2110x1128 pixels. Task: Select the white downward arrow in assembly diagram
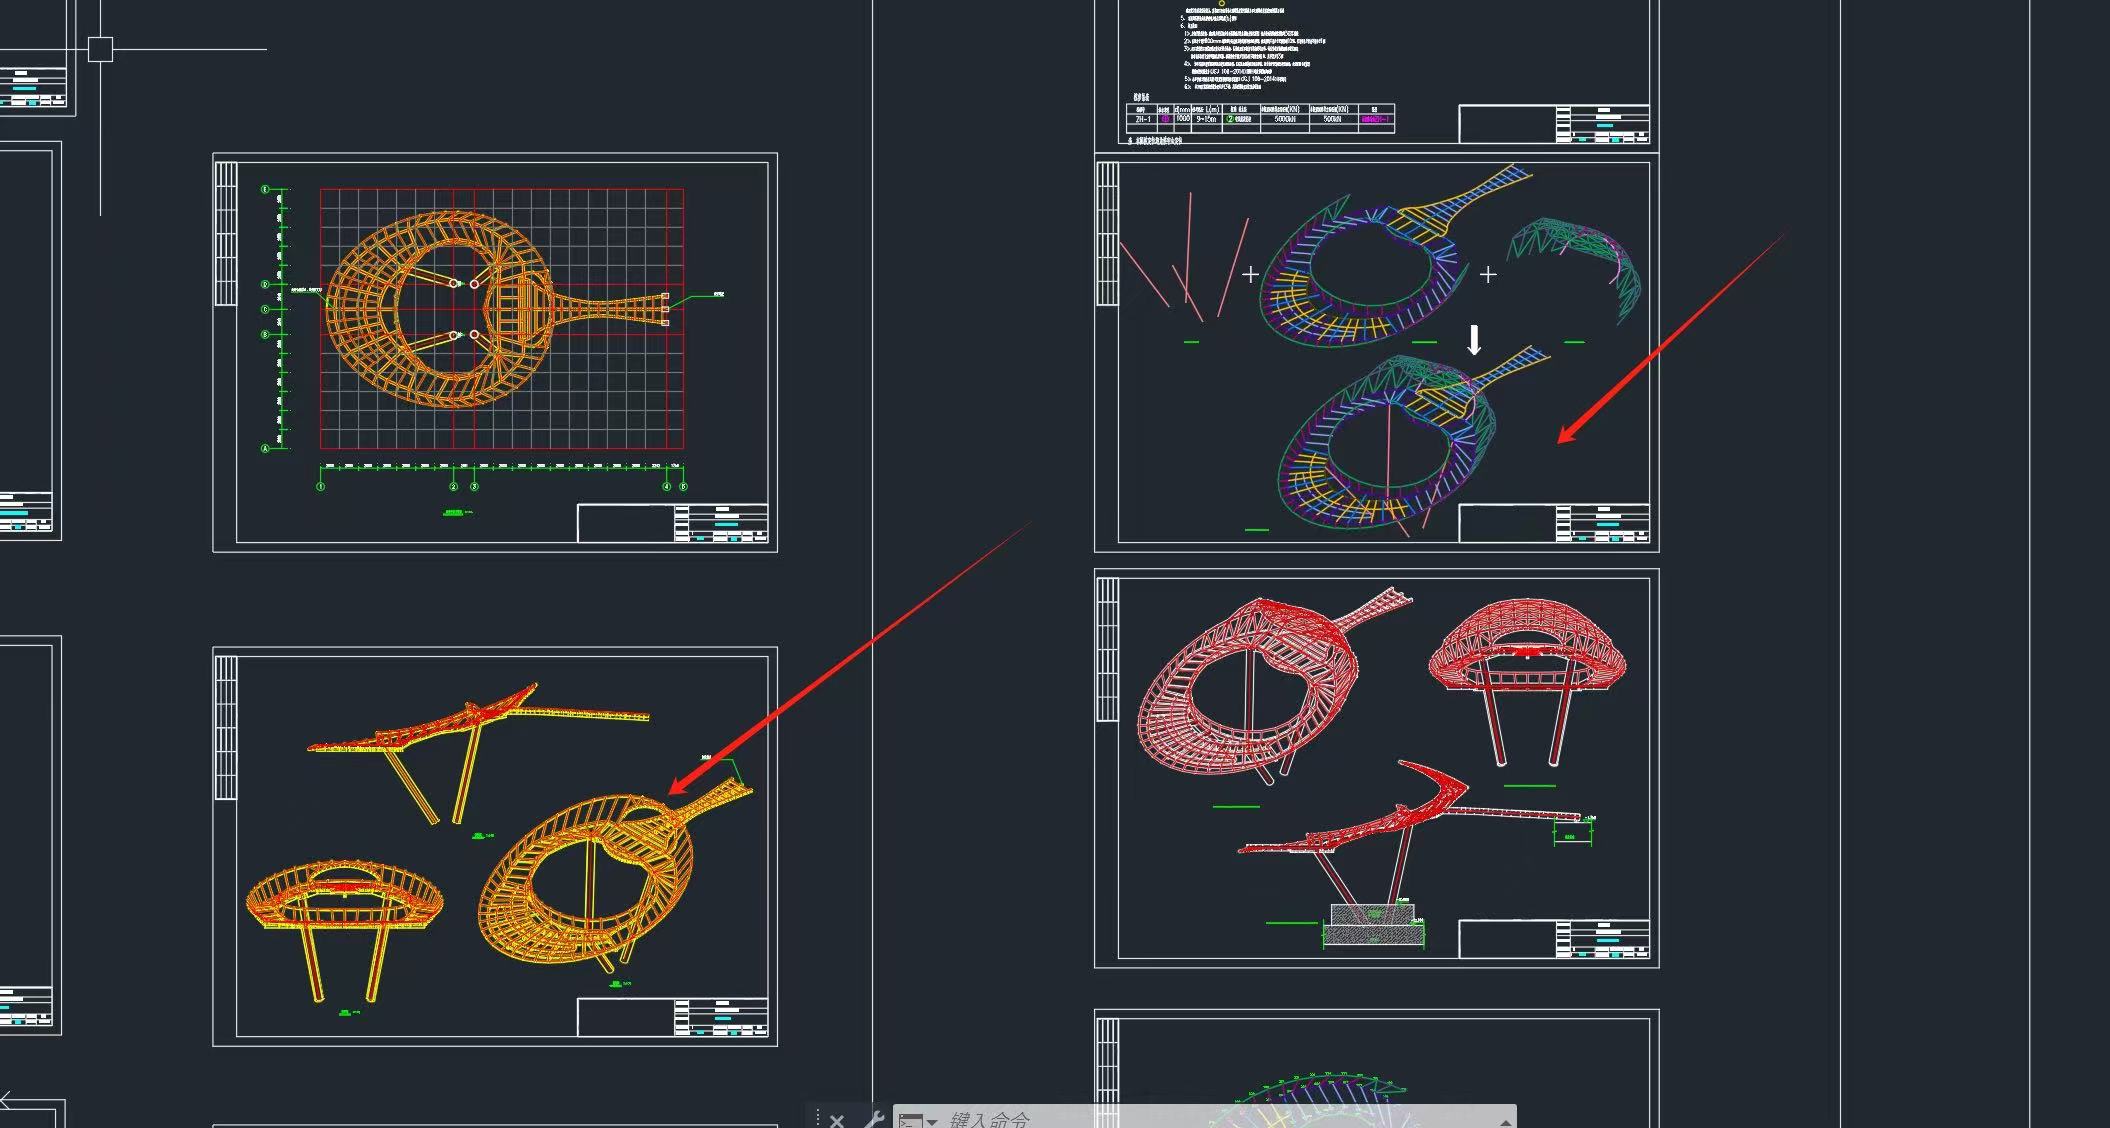(x=1473, y=340)
